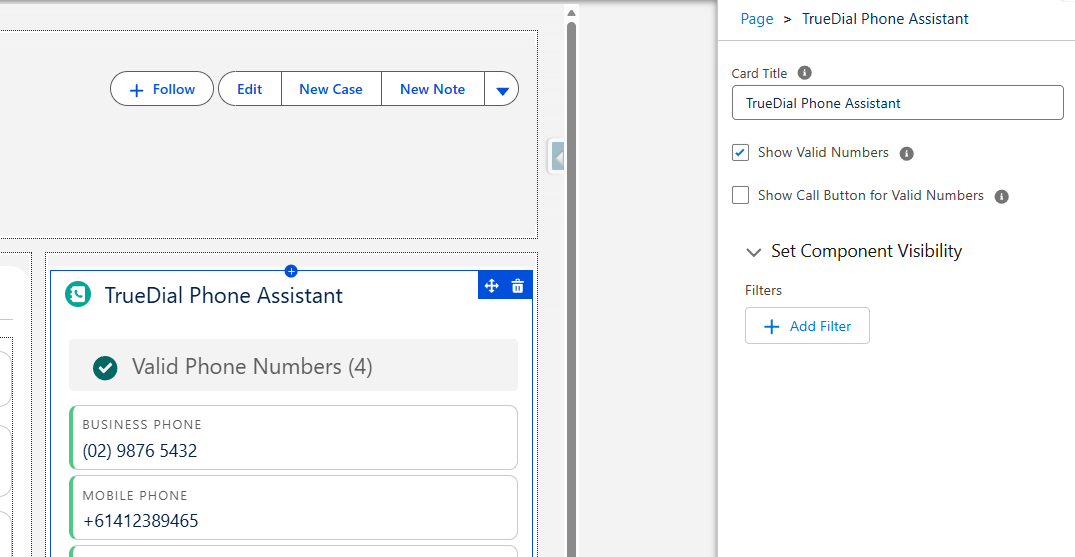Click Add Filter button

pyautogui.click(x=807, y=326)
